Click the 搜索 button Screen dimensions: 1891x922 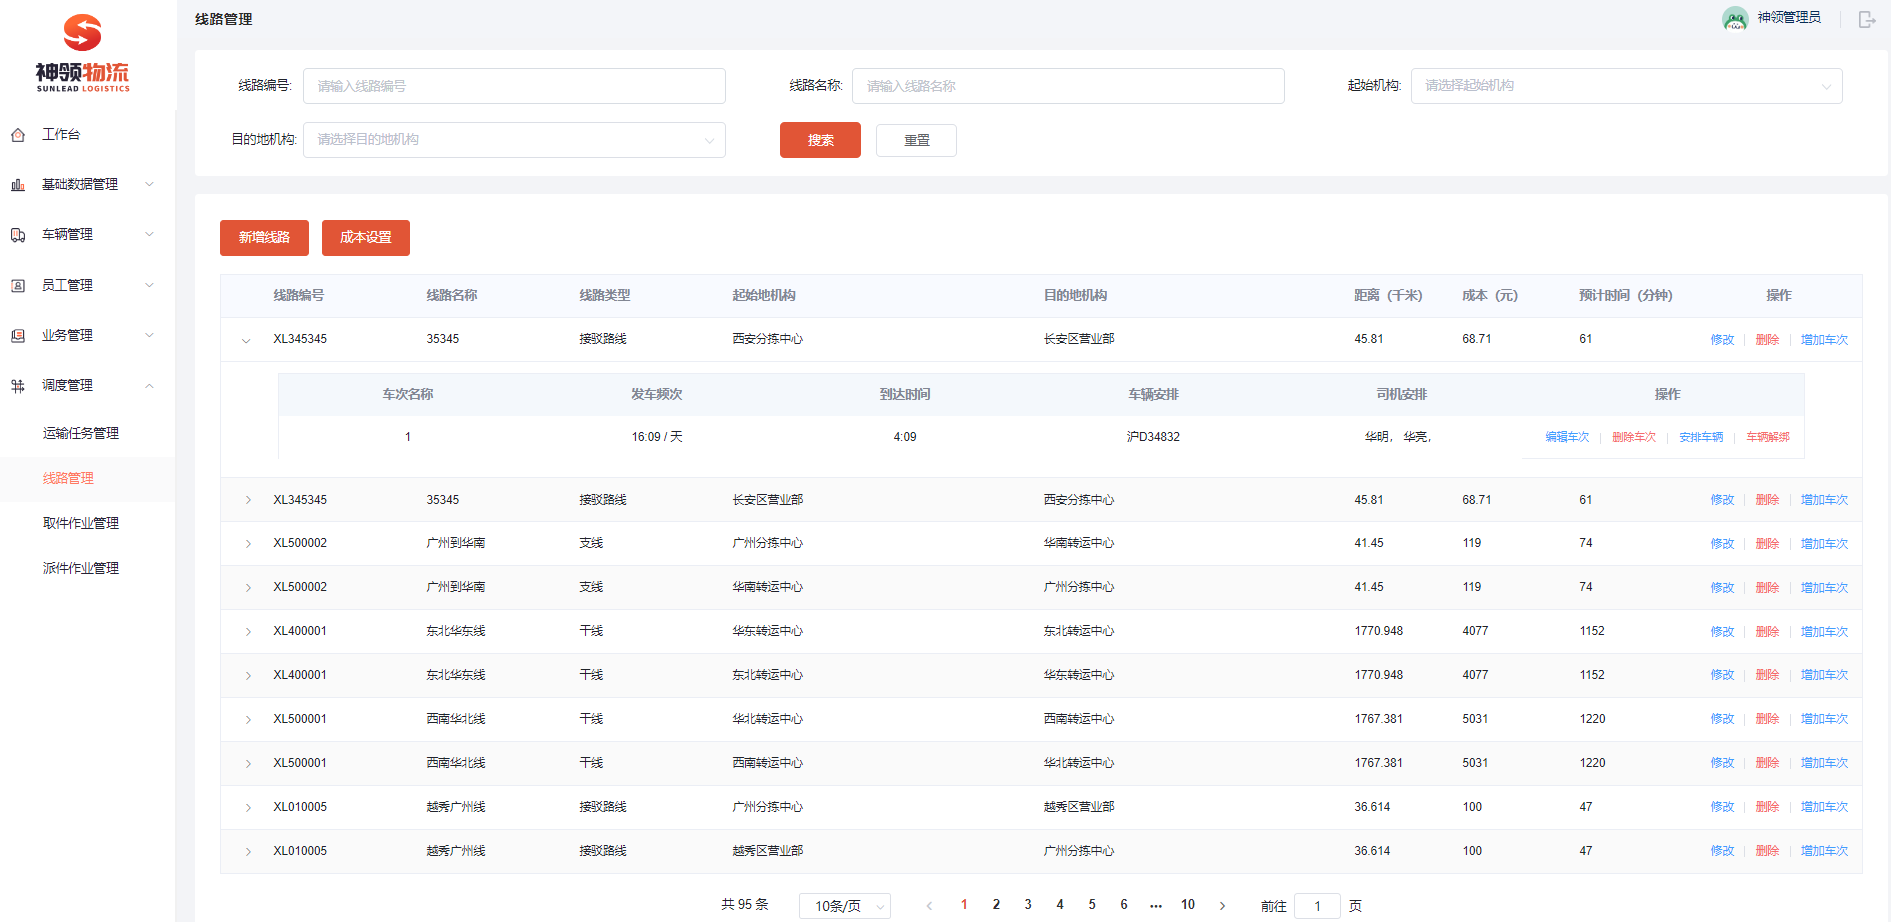820,140
